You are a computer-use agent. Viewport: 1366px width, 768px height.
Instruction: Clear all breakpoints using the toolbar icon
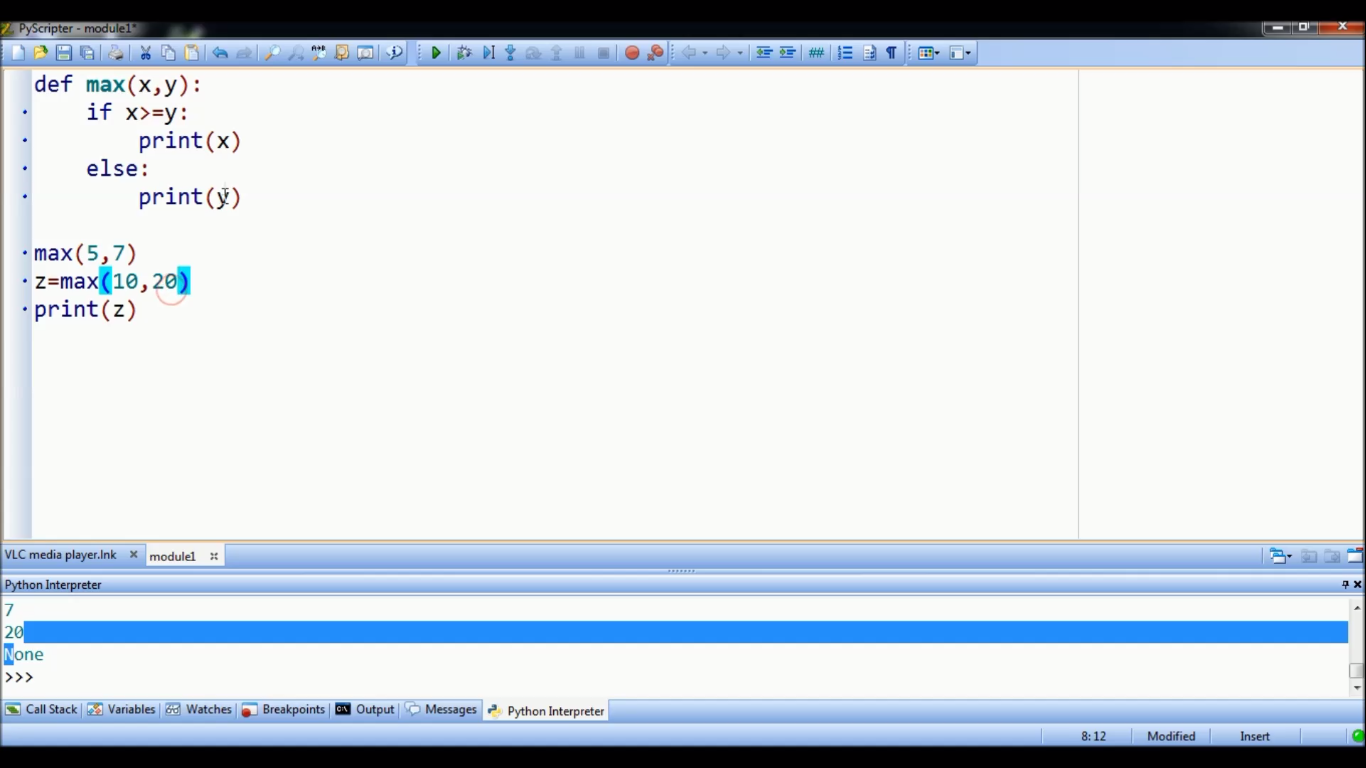[x=655, y=52]
